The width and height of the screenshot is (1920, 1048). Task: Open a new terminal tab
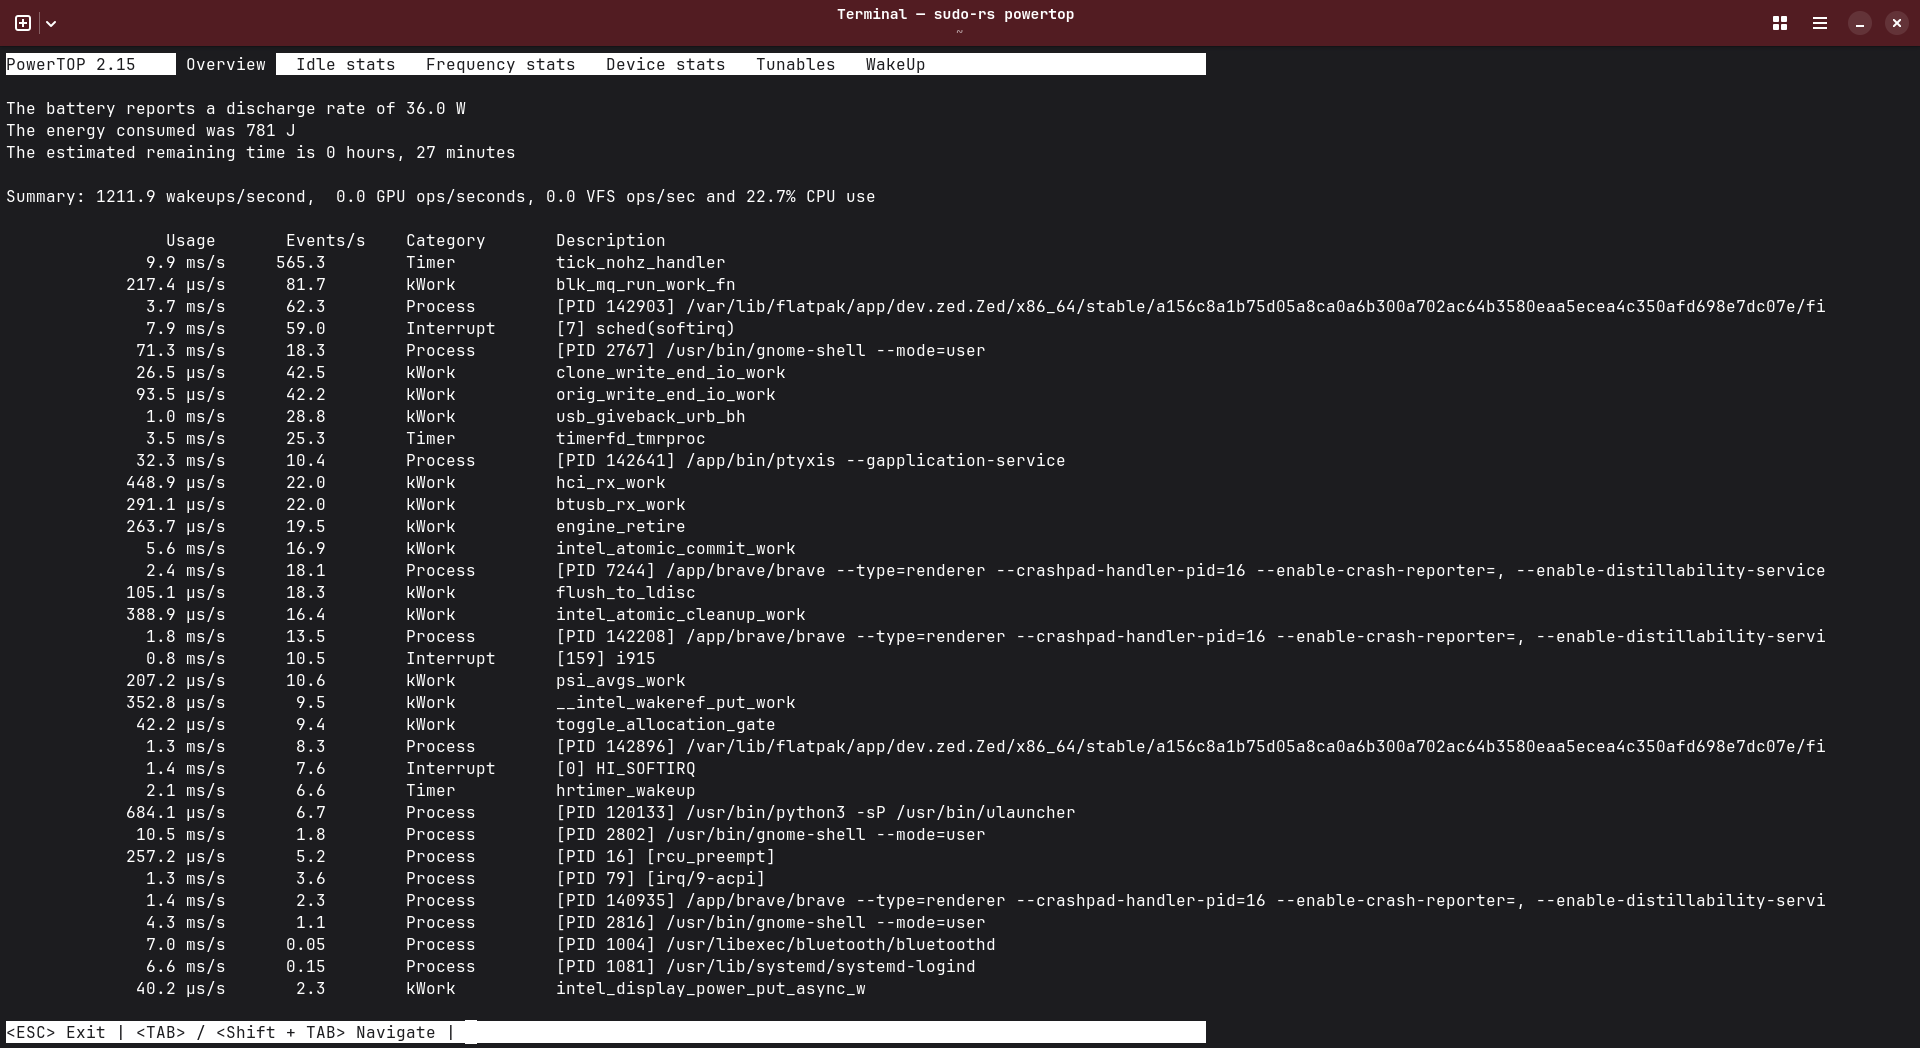(x=23, y=23)
